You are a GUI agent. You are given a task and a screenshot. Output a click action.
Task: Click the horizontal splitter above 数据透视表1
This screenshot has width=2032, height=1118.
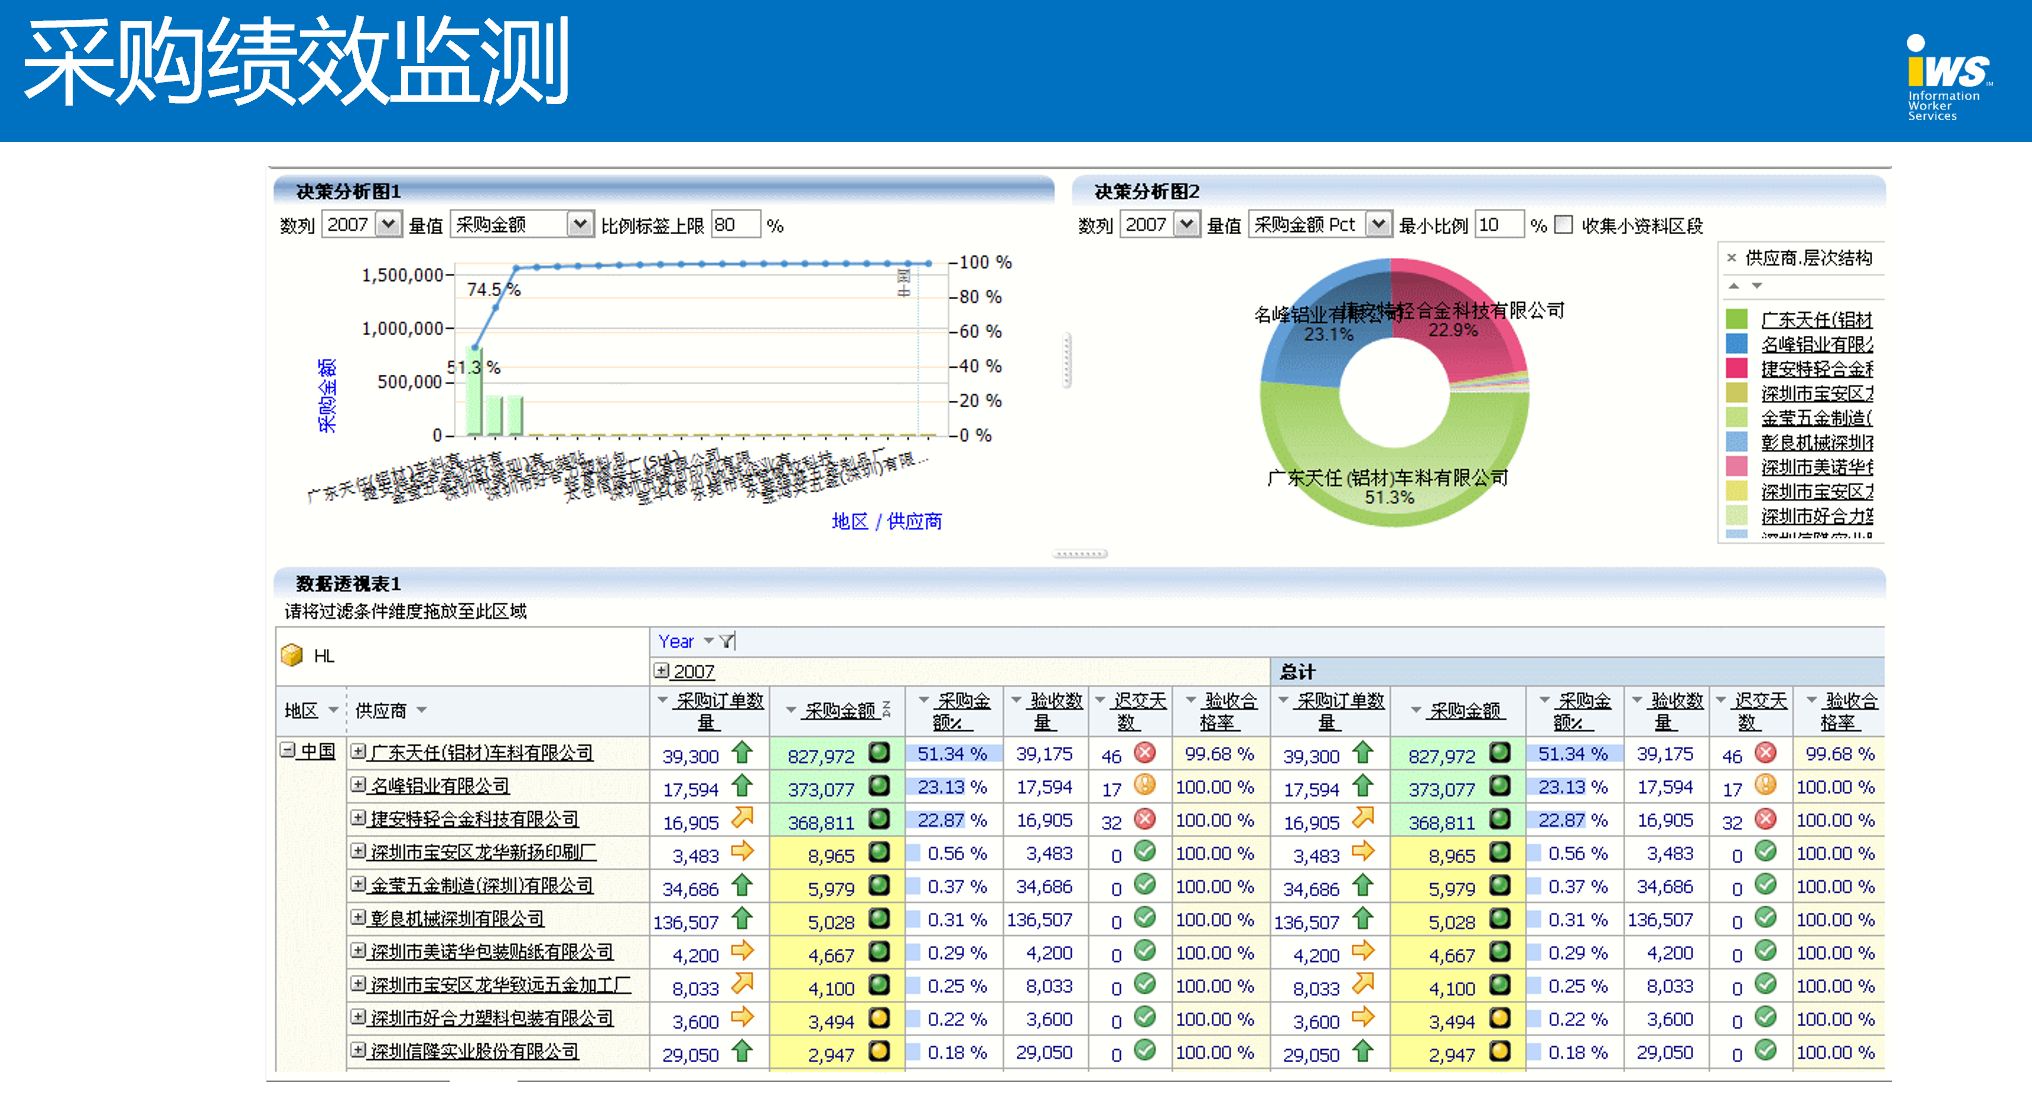1080,553
